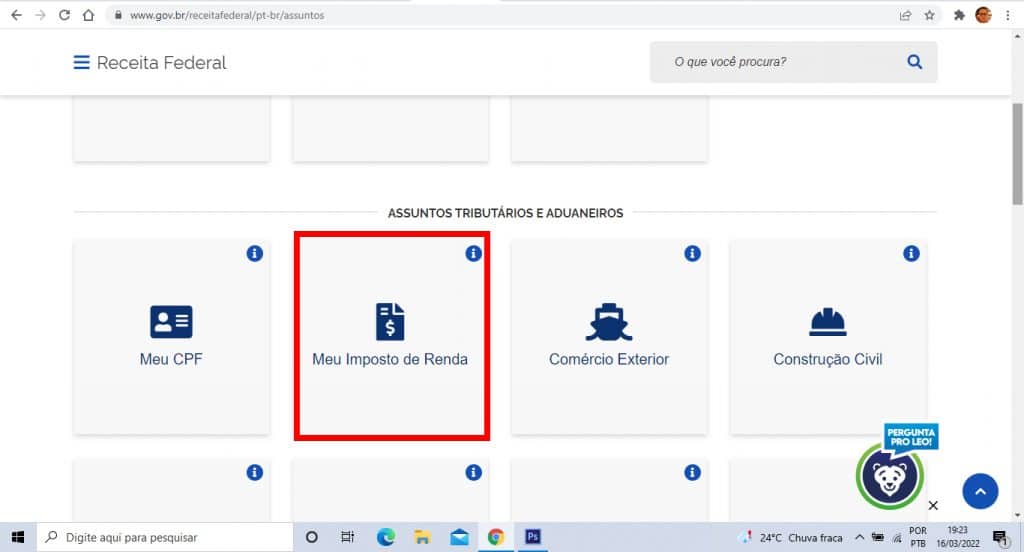Expand the hidden system tray icons chevron
1024x552 pixels.
(x=859, y=537)
